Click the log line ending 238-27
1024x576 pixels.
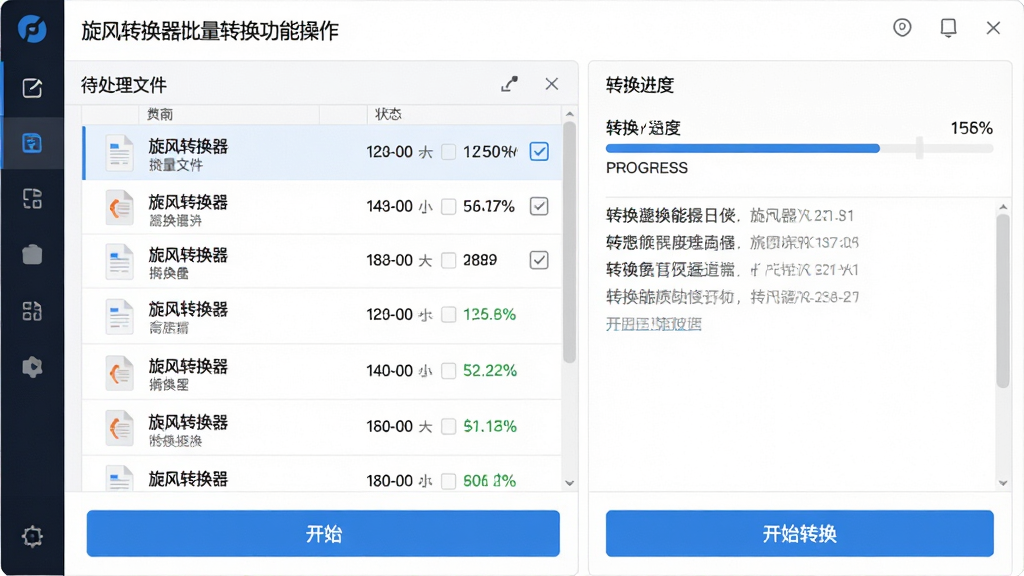[x=732, y=297]
